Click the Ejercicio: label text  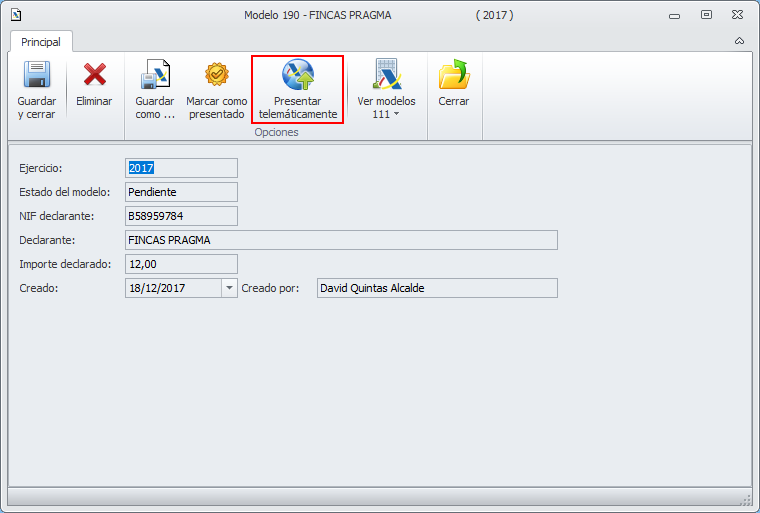(x=41, y=168)
